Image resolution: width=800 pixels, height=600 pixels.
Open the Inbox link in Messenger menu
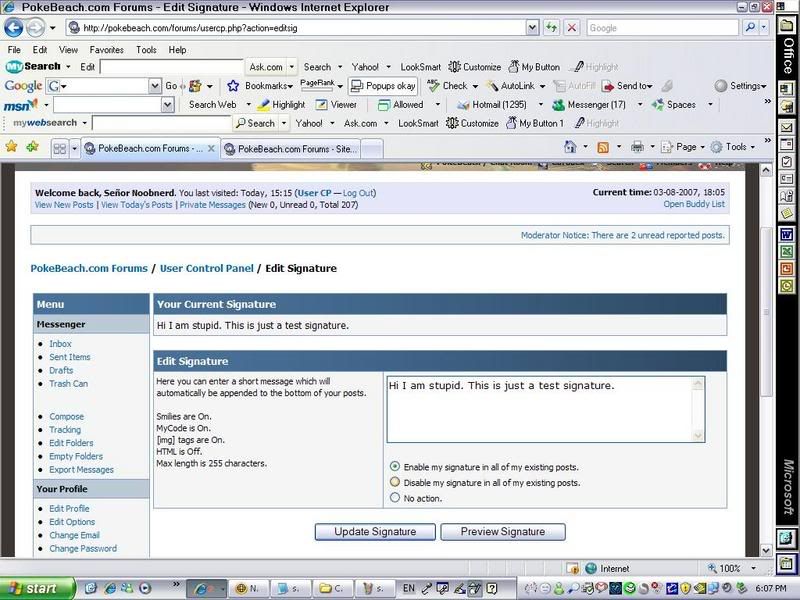pos(60,344)
